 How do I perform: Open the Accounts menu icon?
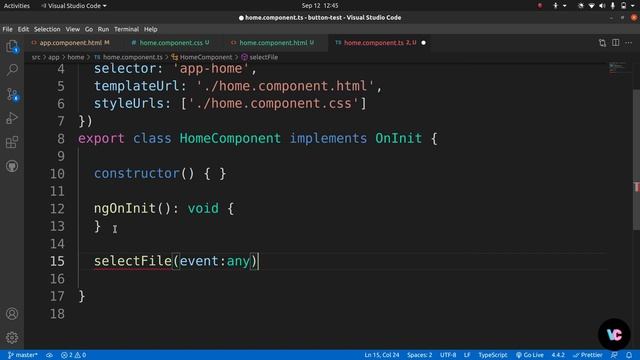12,313
